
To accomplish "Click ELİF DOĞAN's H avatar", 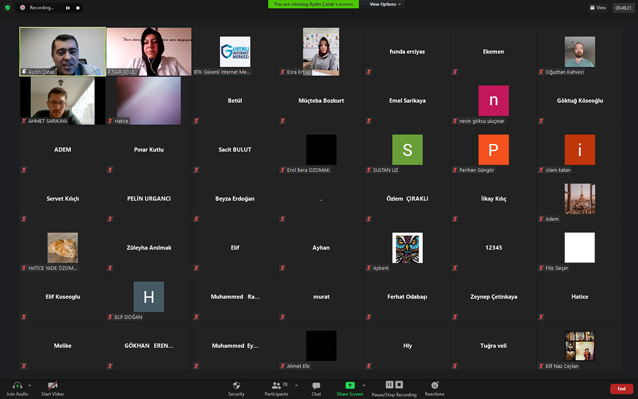I will [x=149, y=297].
